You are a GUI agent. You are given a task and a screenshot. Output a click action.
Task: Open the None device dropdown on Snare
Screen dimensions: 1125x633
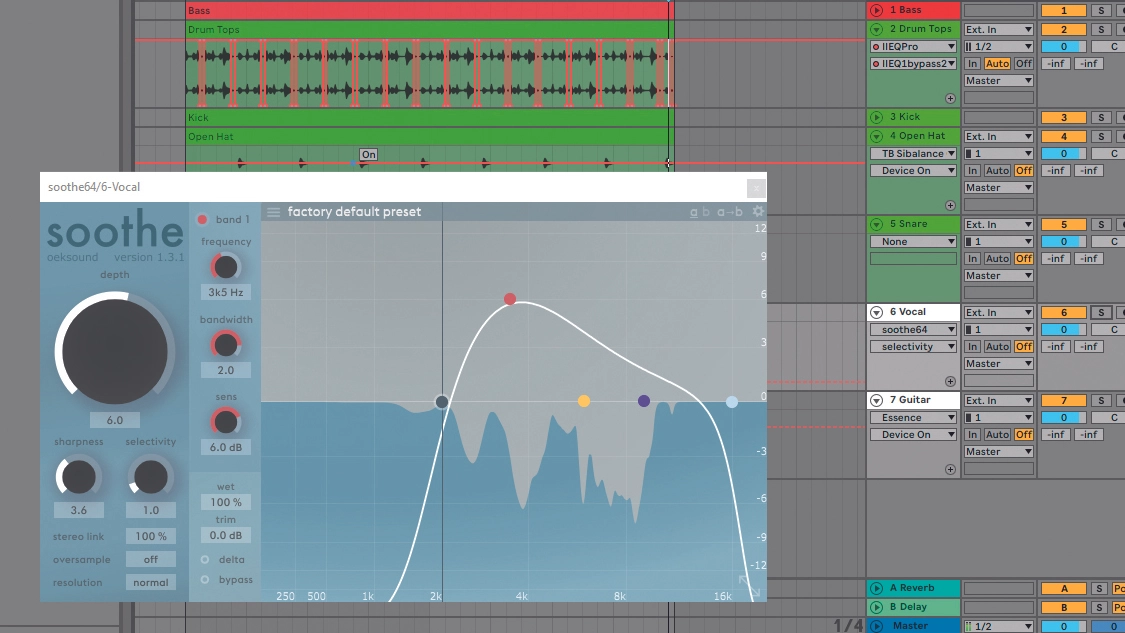(913, 242)
